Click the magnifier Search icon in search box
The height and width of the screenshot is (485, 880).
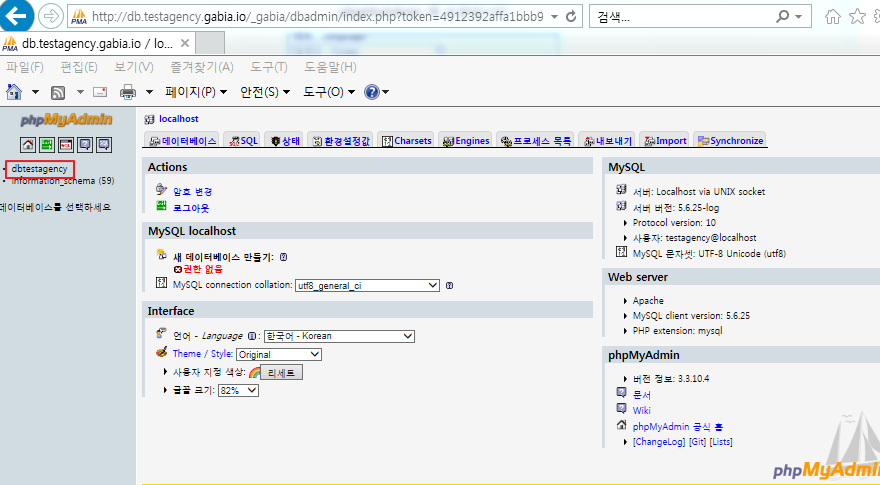pyautogui.click(x=782, y=16)
